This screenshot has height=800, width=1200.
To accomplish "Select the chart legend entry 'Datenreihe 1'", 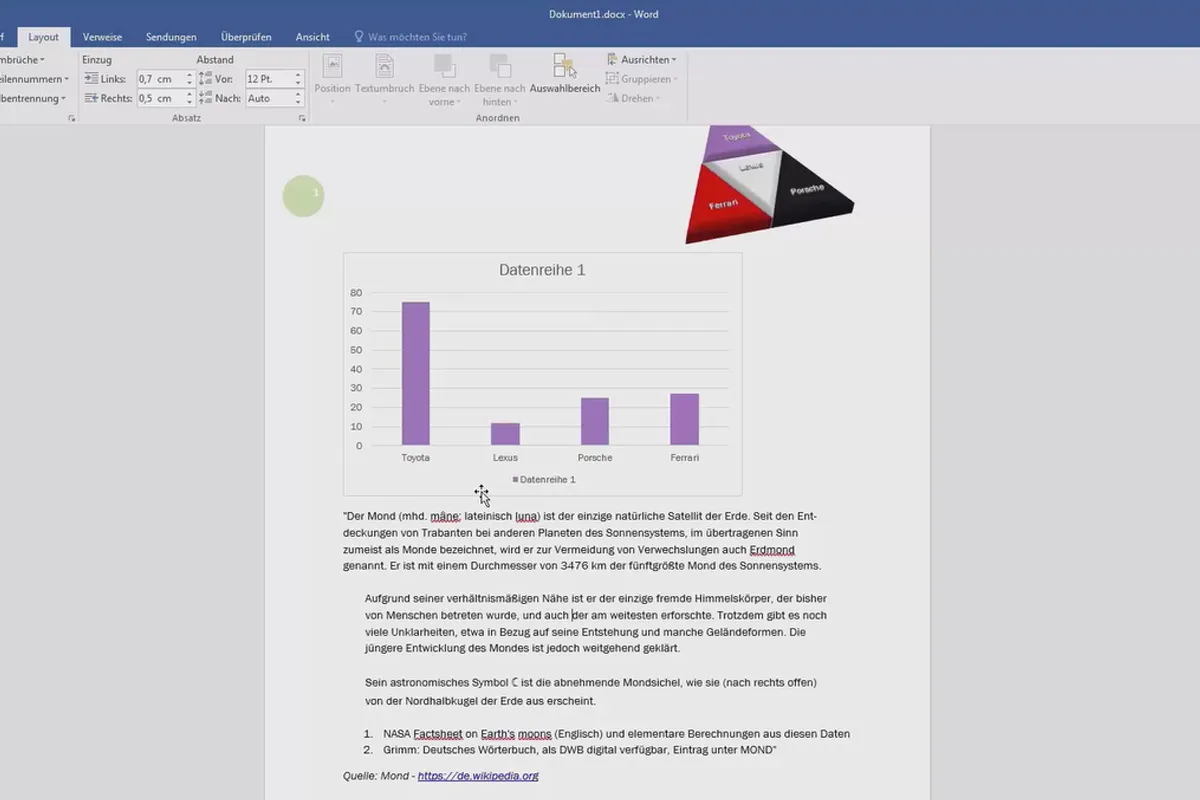I will pos(544,480).
